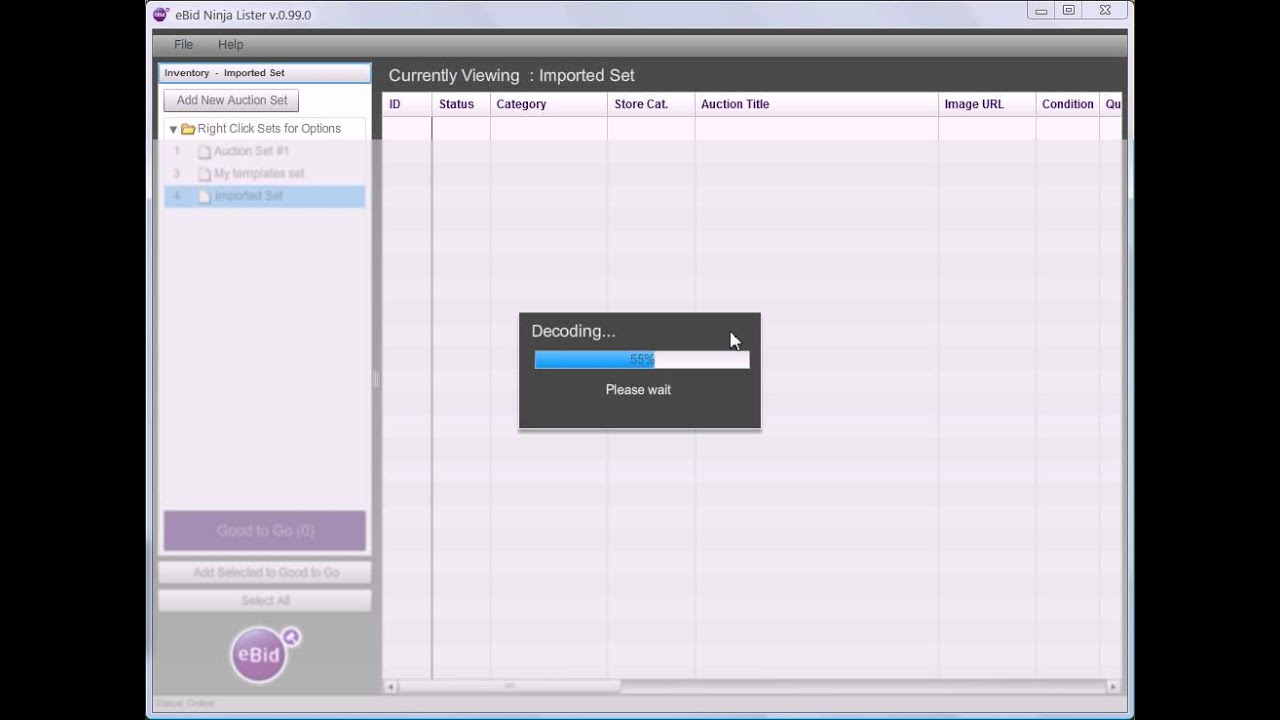The image size is (1280, 720).
Task: Click the Inventory - Imported Set header field
Action: pyautogui.click(x=265, y=73)
